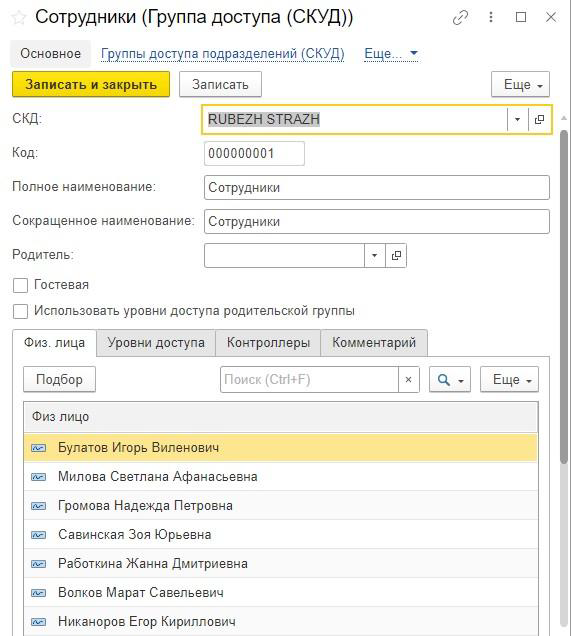Maximize the Сотрудники window

click(521, 17)
